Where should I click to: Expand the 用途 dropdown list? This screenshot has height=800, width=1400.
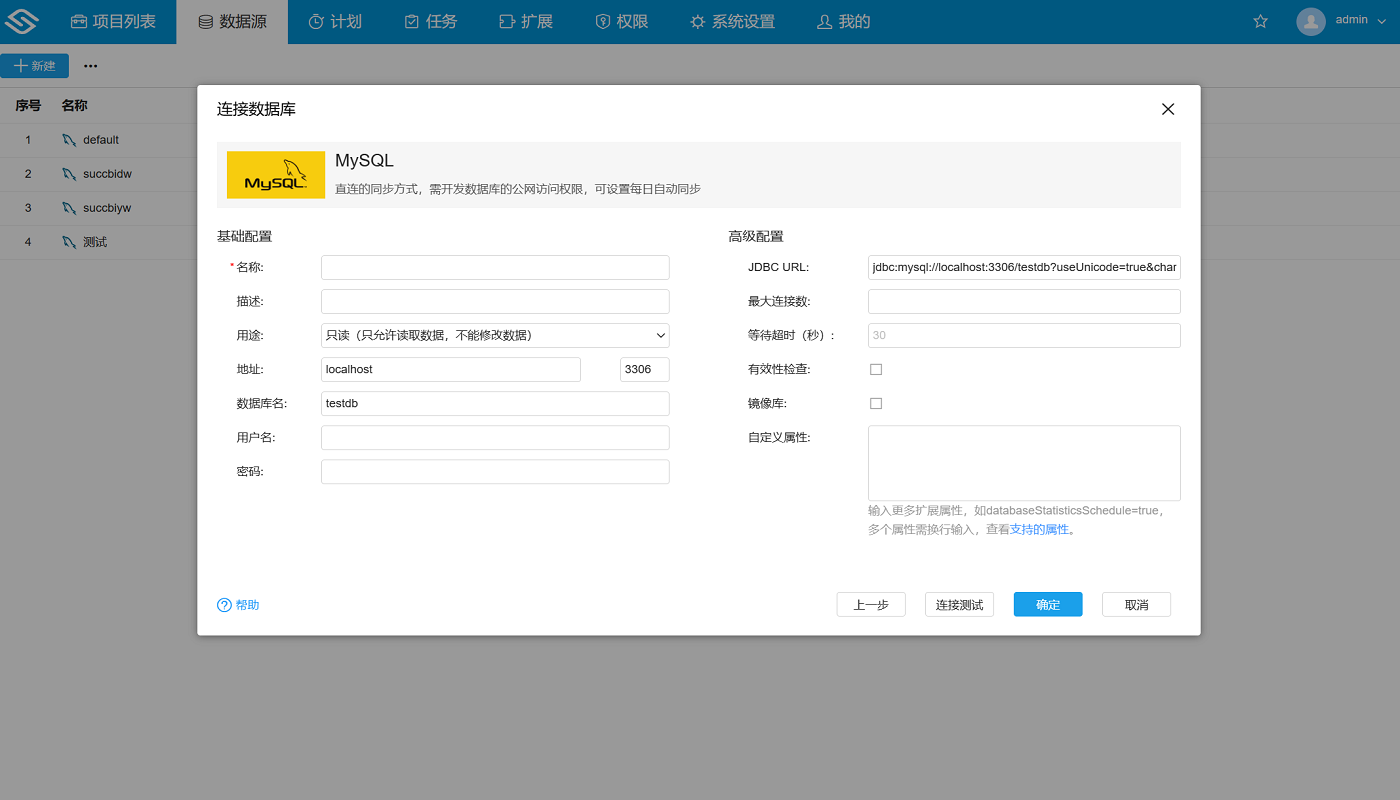tap(495, 335)
